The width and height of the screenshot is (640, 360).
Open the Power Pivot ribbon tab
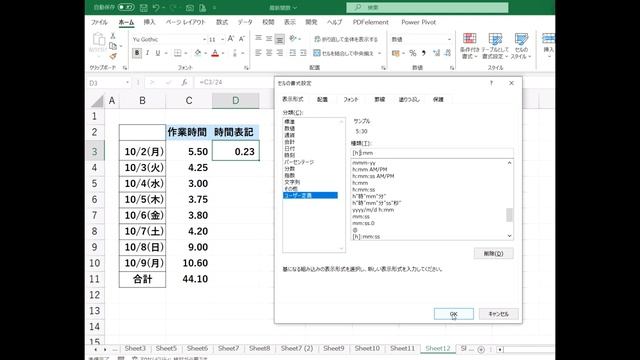point(418,22)
